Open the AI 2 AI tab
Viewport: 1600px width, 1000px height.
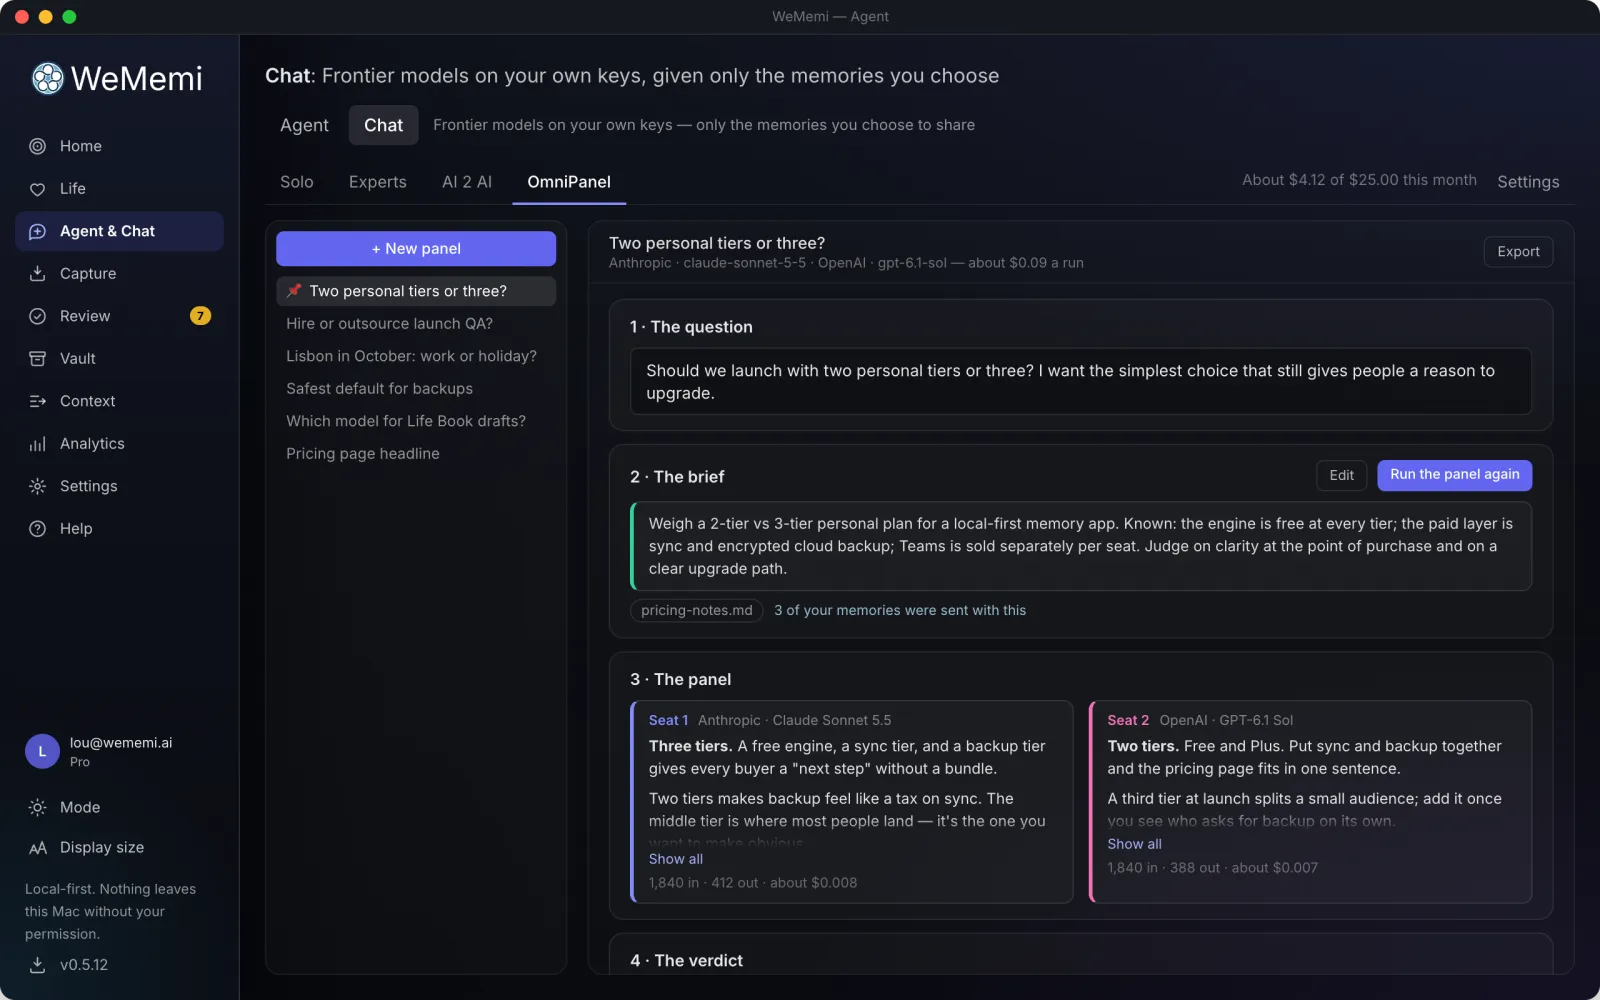click(x=467, y=182)
